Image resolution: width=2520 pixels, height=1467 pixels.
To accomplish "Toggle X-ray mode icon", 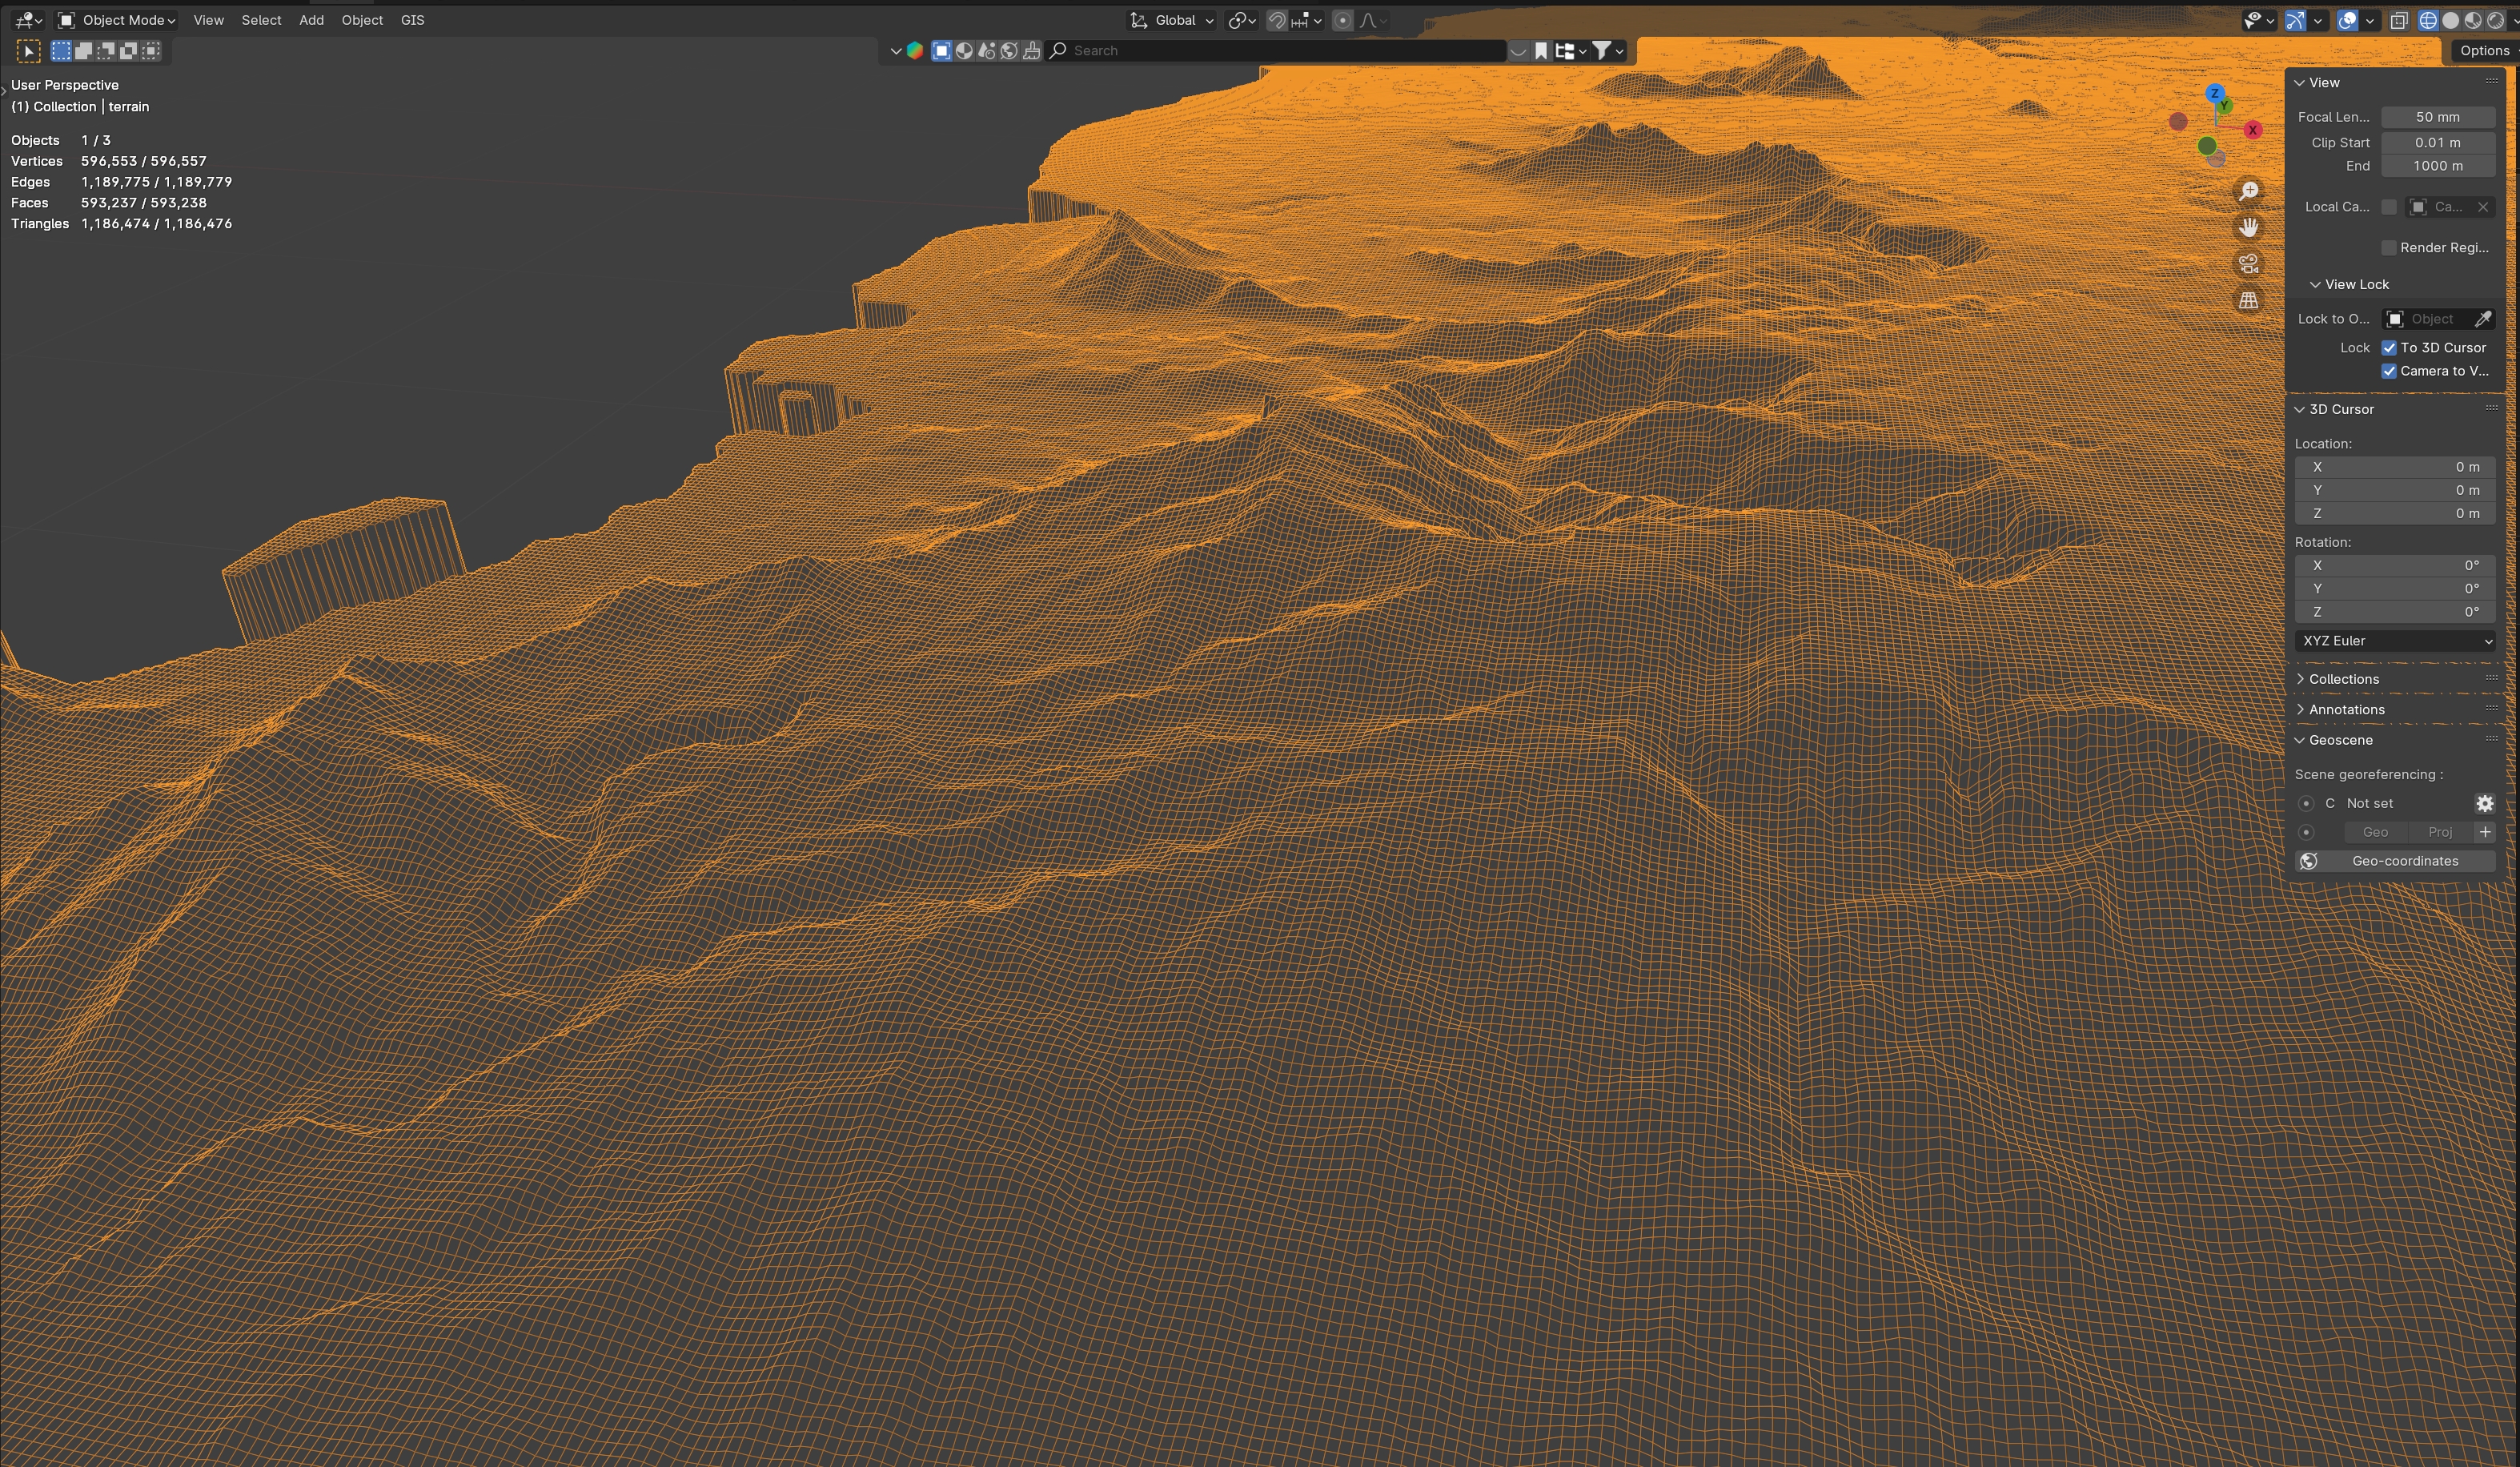I will point(2398,20).
